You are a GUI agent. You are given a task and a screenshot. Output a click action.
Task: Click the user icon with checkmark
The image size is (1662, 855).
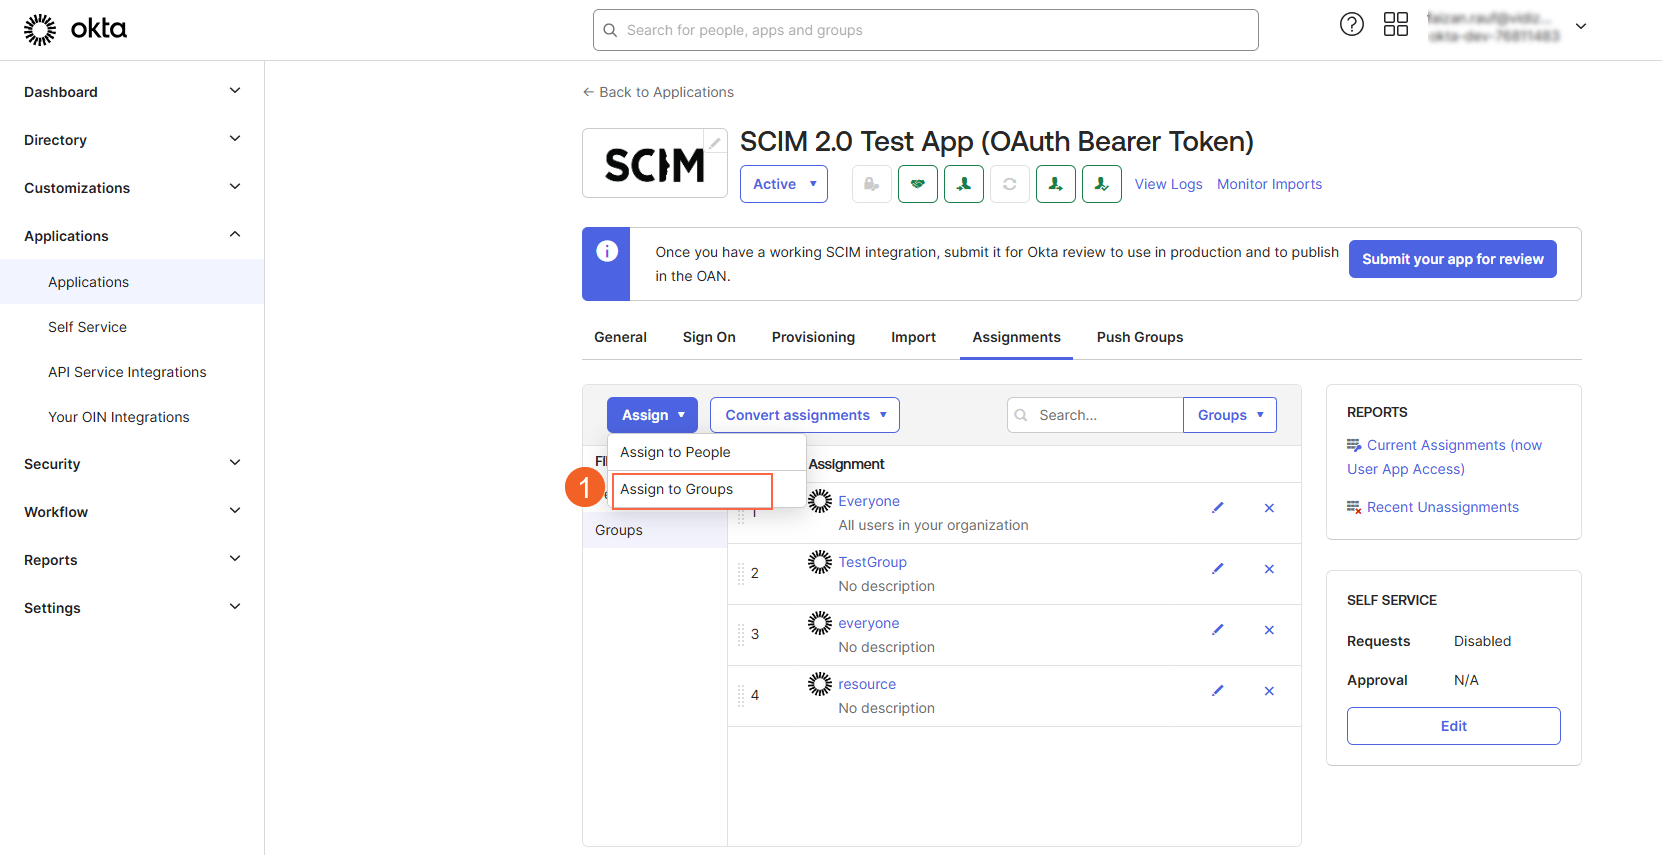point(1101,184)
